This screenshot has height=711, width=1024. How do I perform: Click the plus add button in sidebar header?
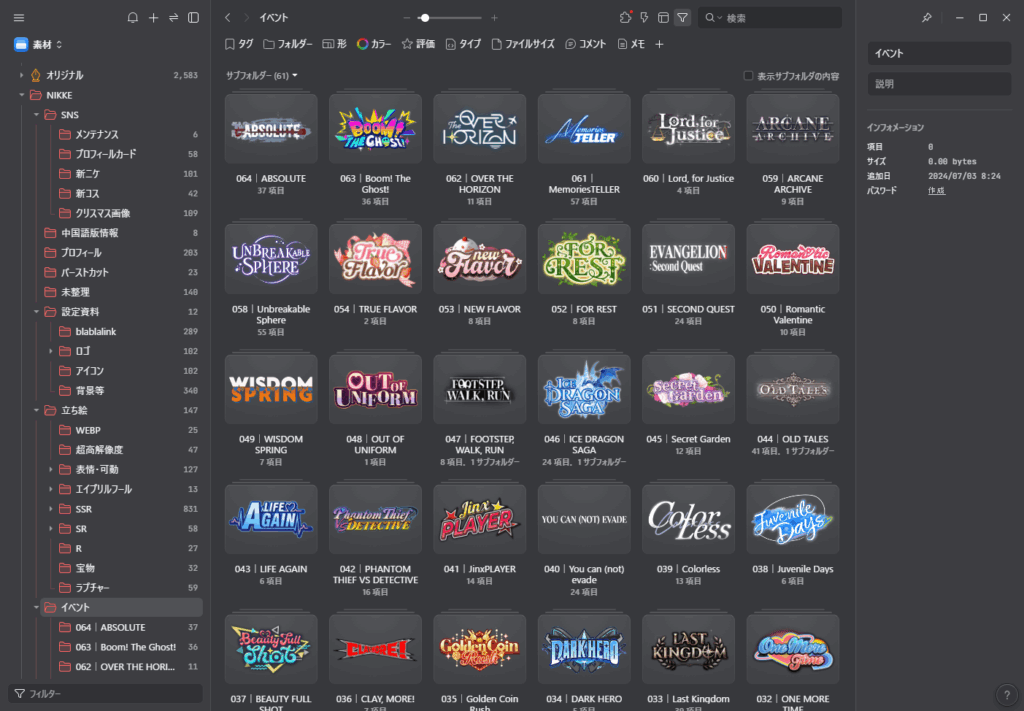[153, 18]
